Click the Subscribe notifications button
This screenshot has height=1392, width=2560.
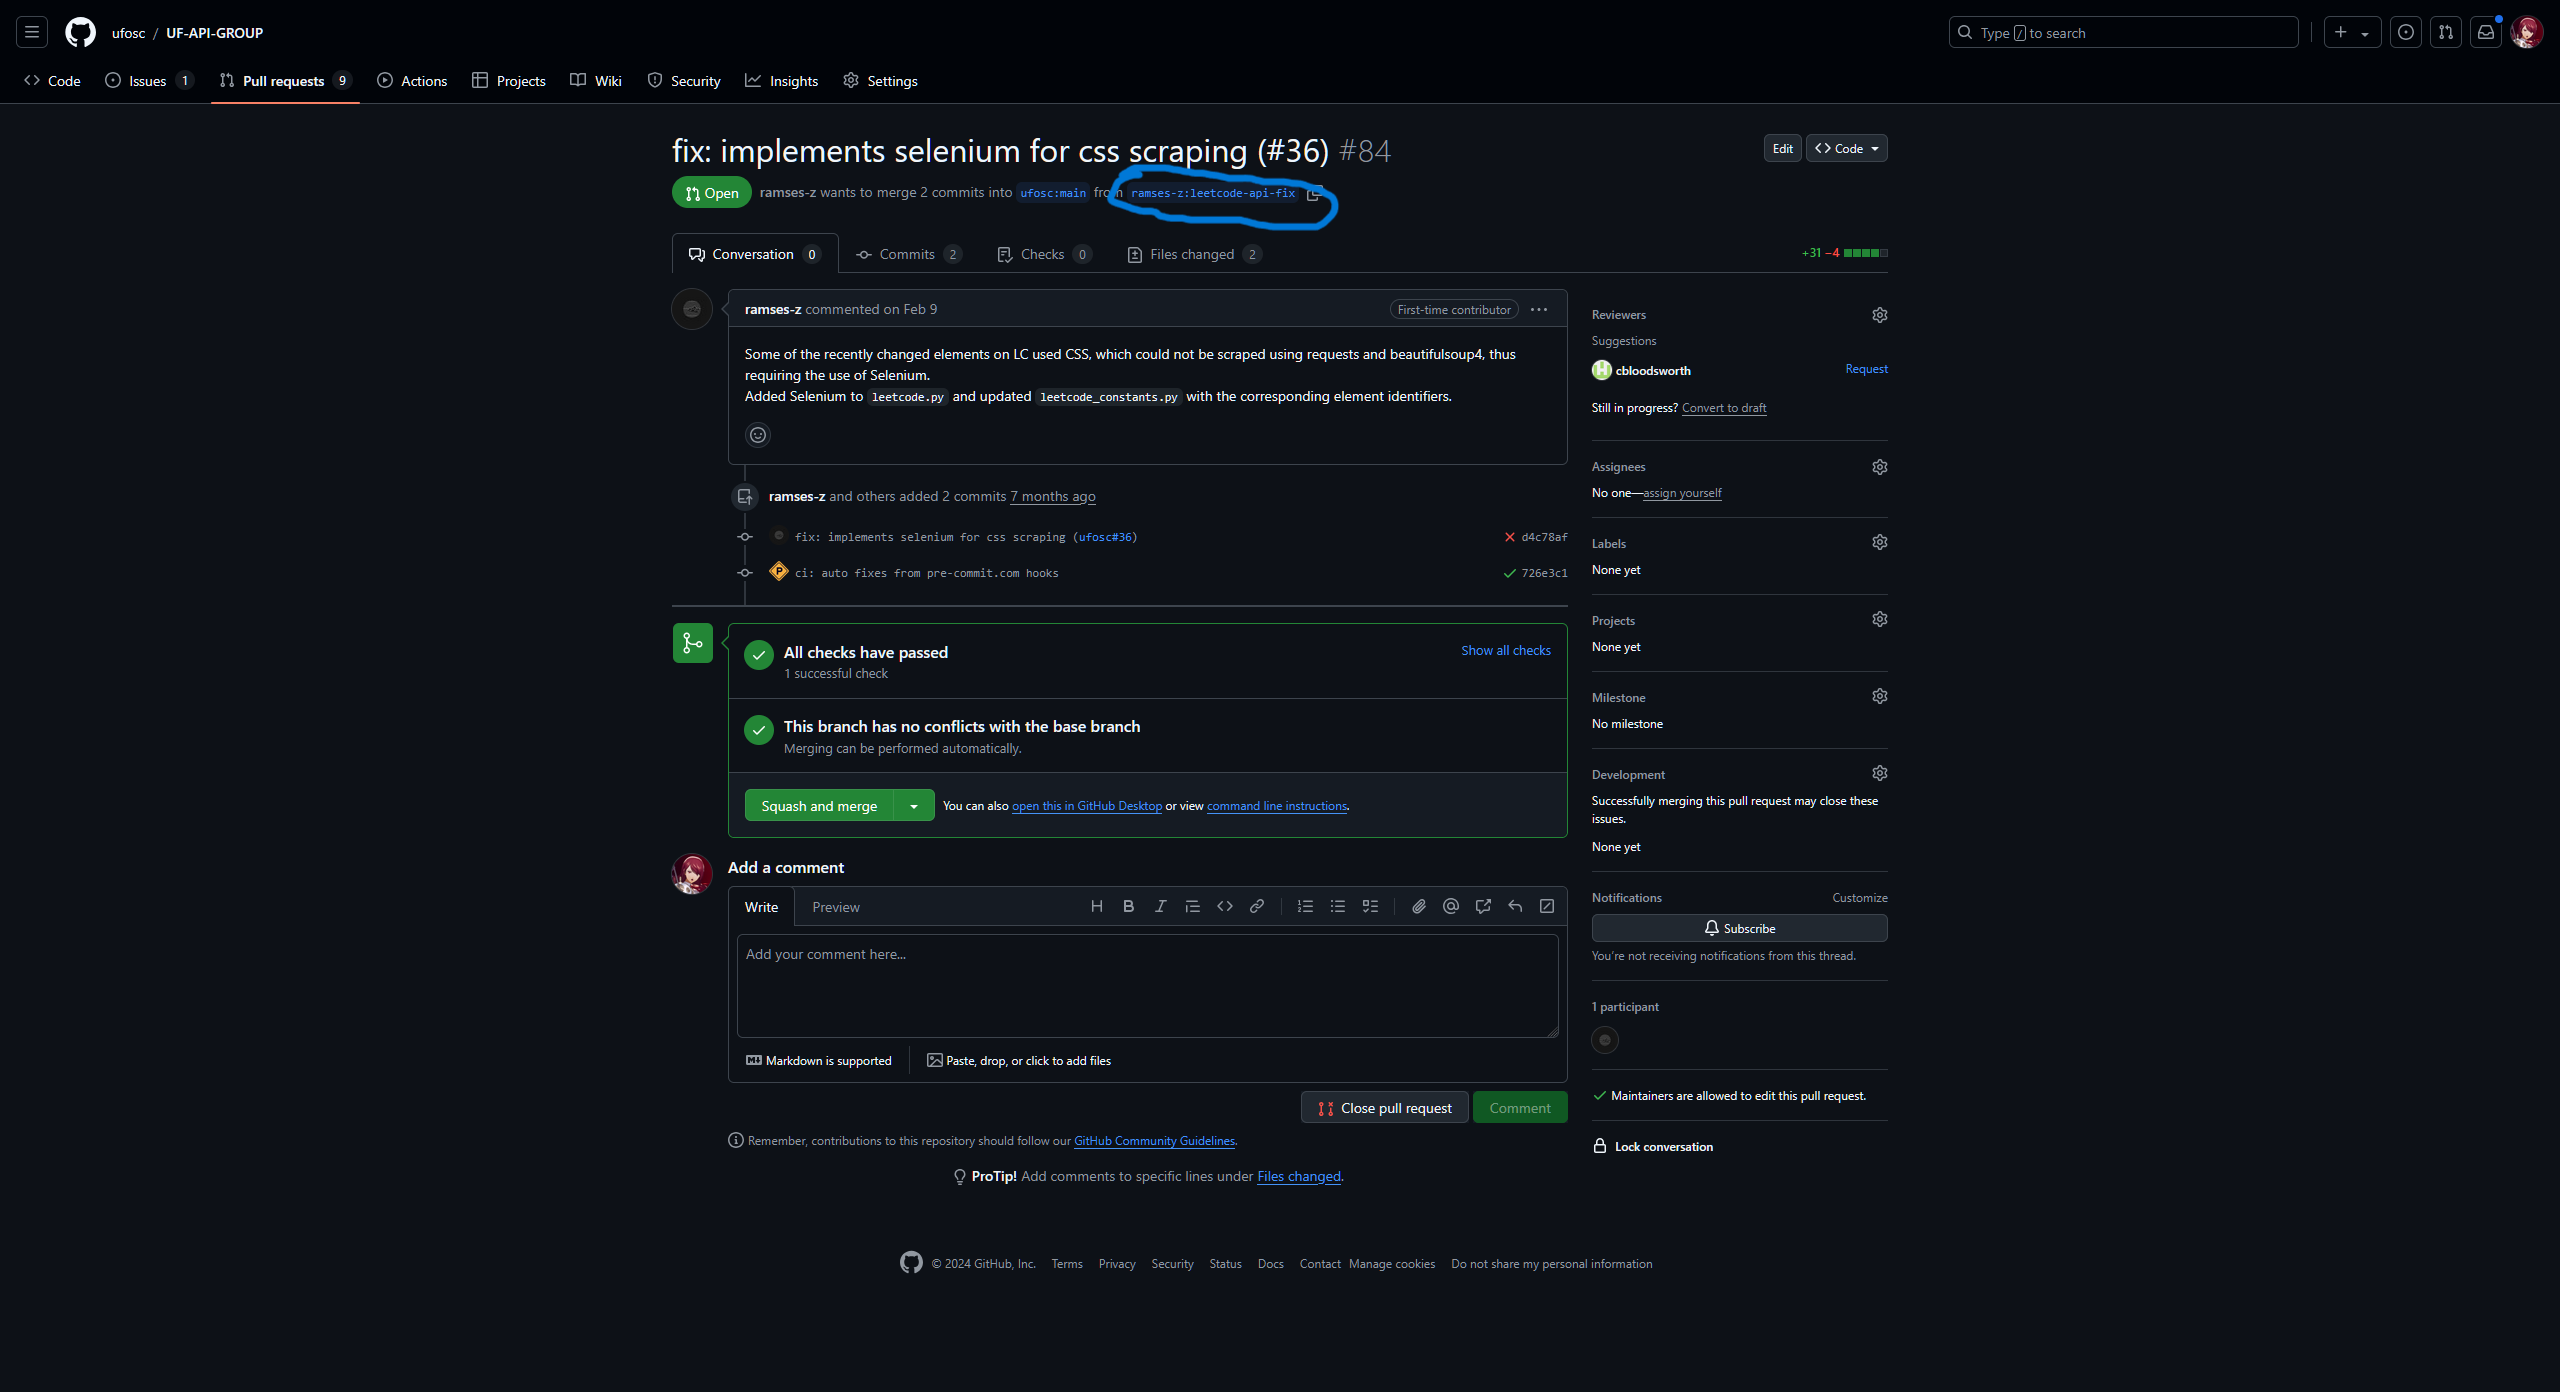(1739, 927)
